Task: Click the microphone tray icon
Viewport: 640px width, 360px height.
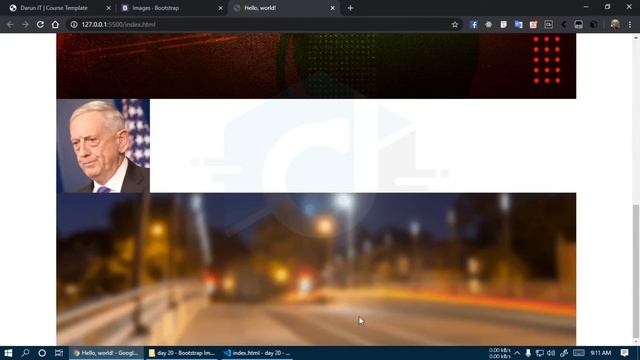Action: point(528,353)
